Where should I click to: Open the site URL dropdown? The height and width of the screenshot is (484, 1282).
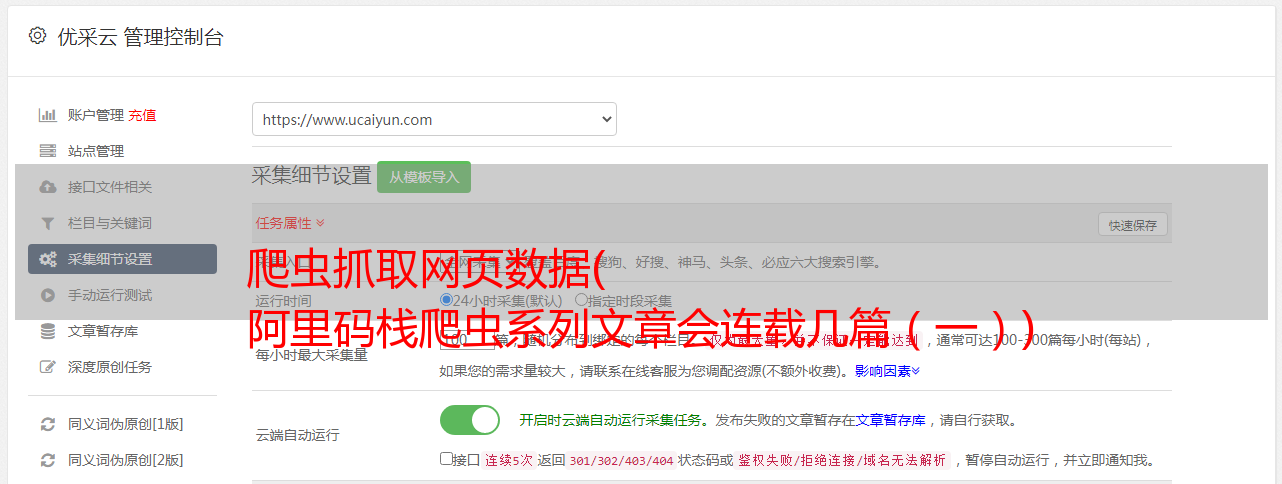434,119
